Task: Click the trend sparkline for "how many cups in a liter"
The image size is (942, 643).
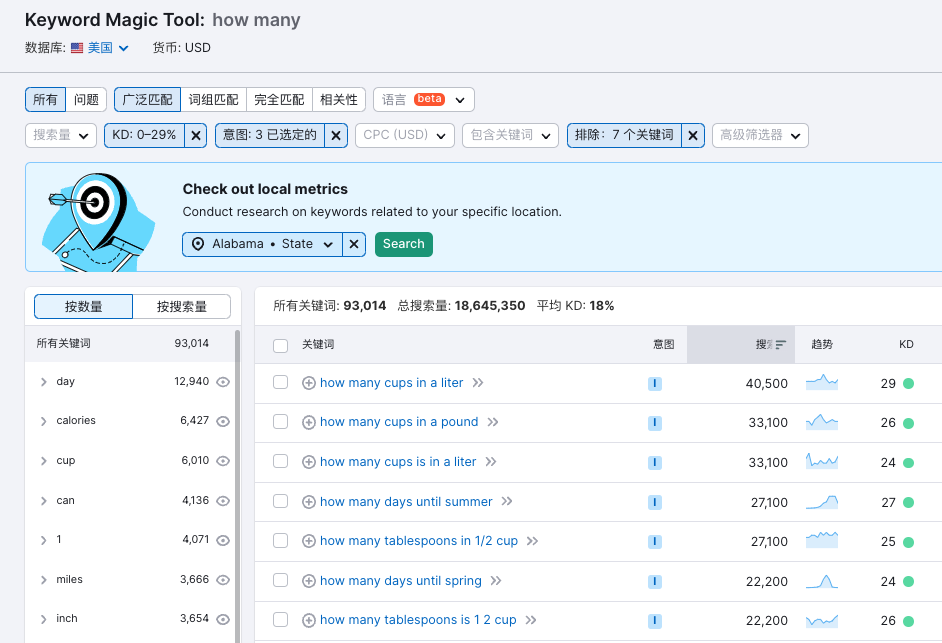Action: (822, 381)
